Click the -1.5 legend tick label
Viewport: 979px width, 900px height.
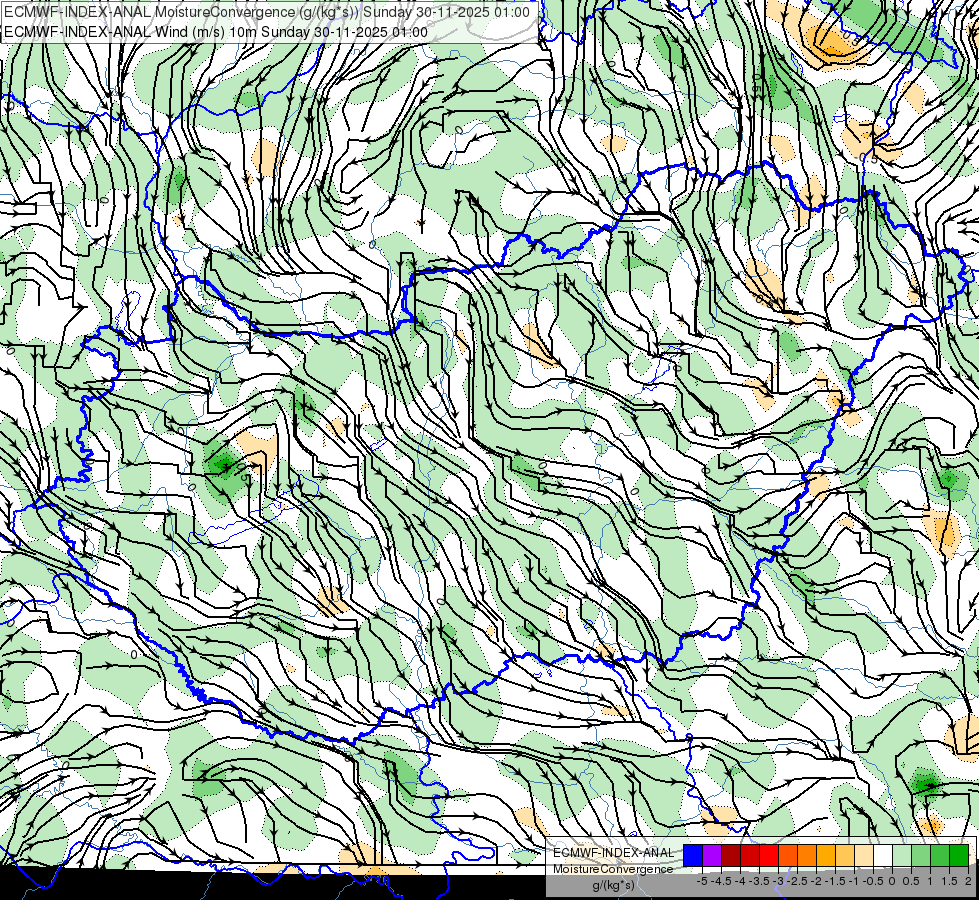(x=835, y=881)
